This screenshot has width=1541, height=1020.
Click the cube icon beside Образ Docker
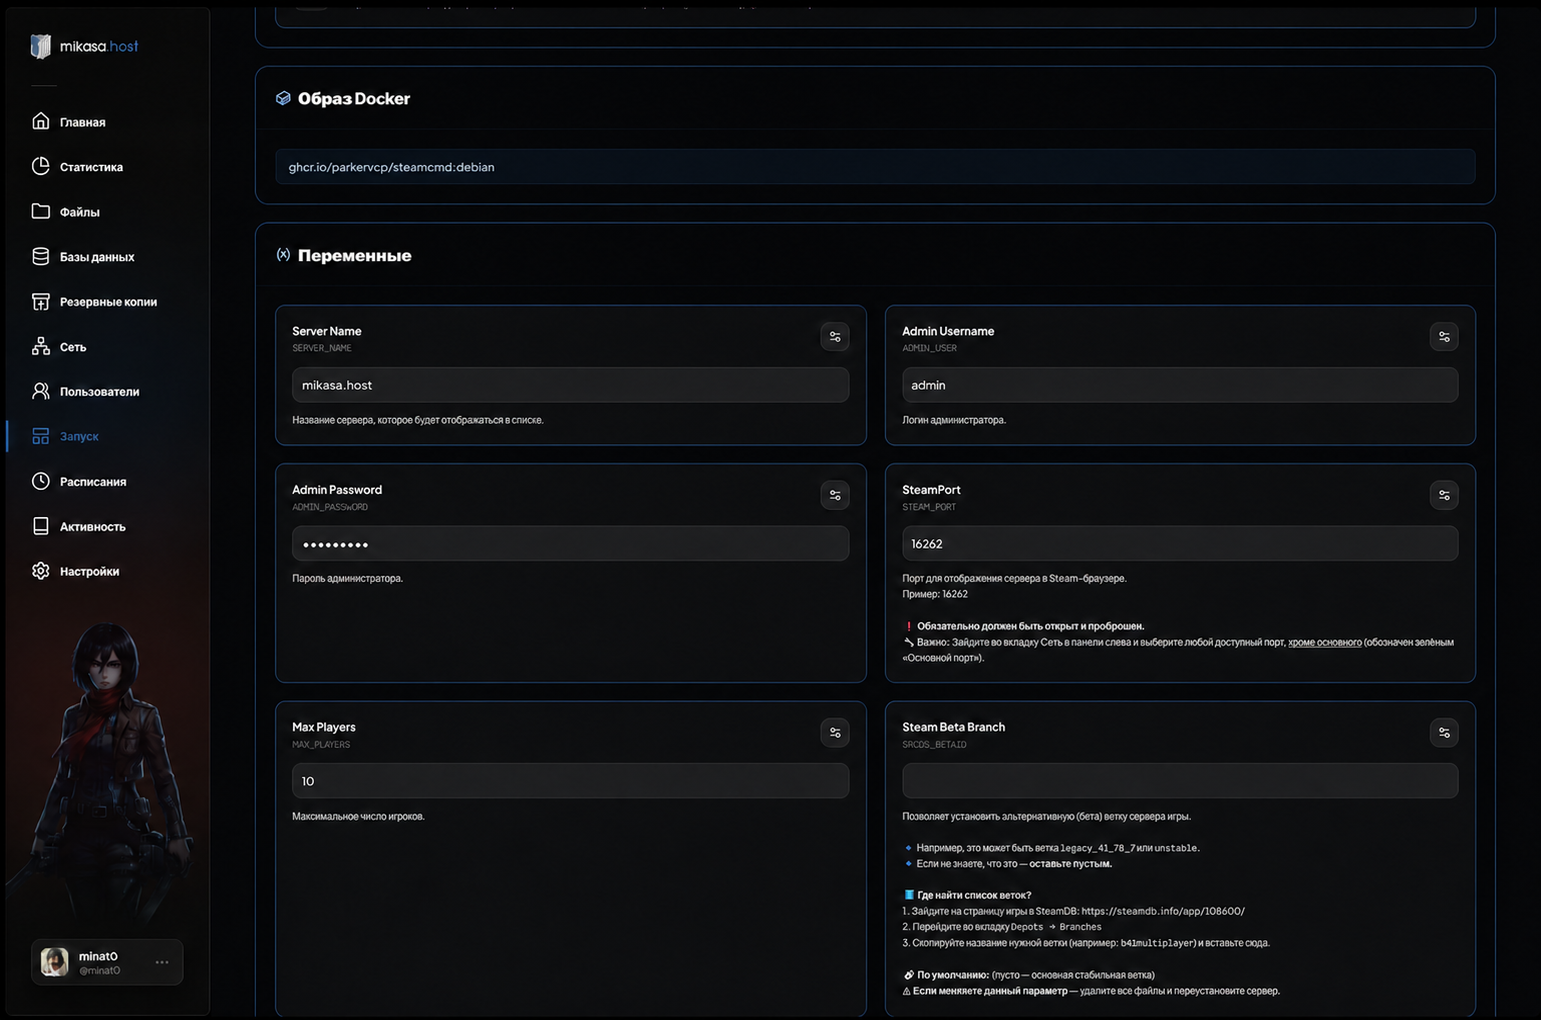(283, 98)
